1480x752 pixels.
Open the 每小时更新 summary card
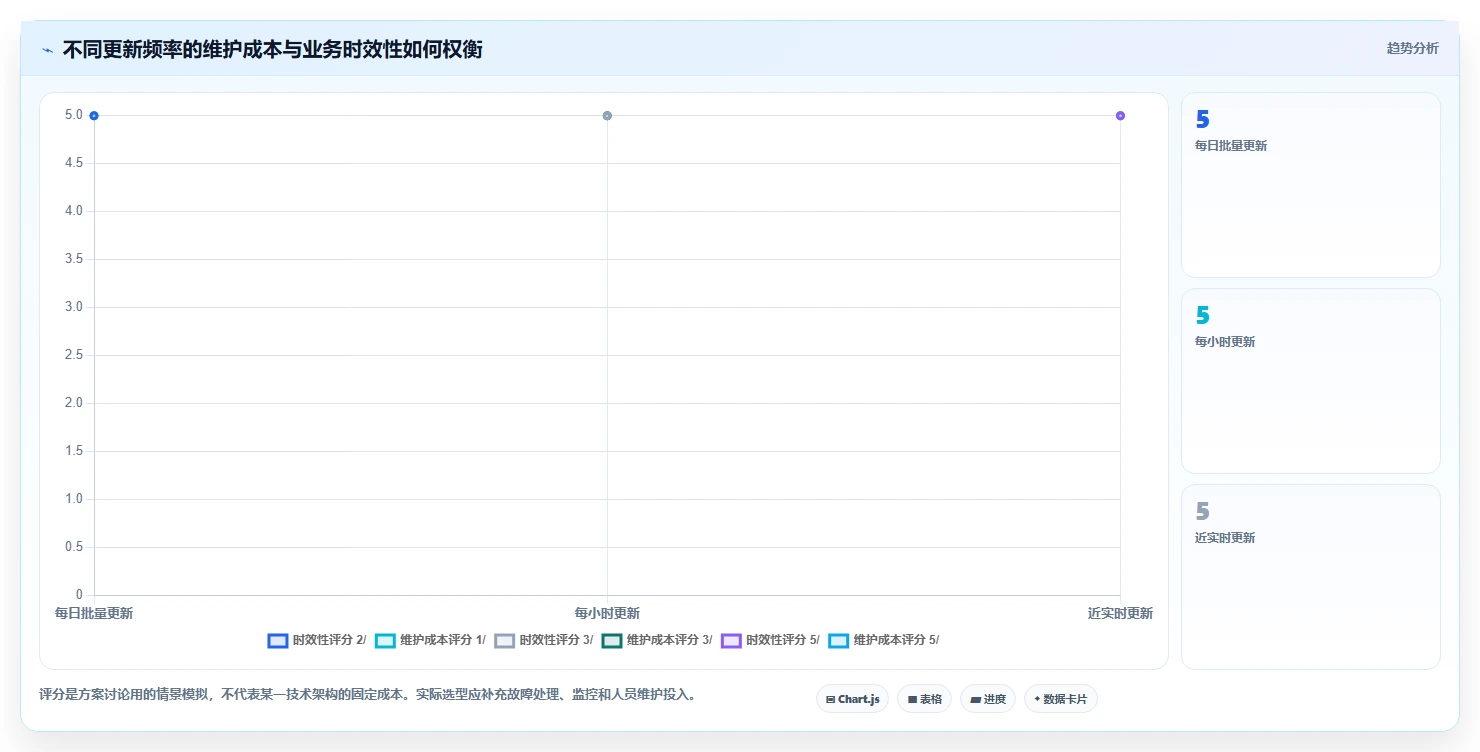click(x=1311, y=381)
